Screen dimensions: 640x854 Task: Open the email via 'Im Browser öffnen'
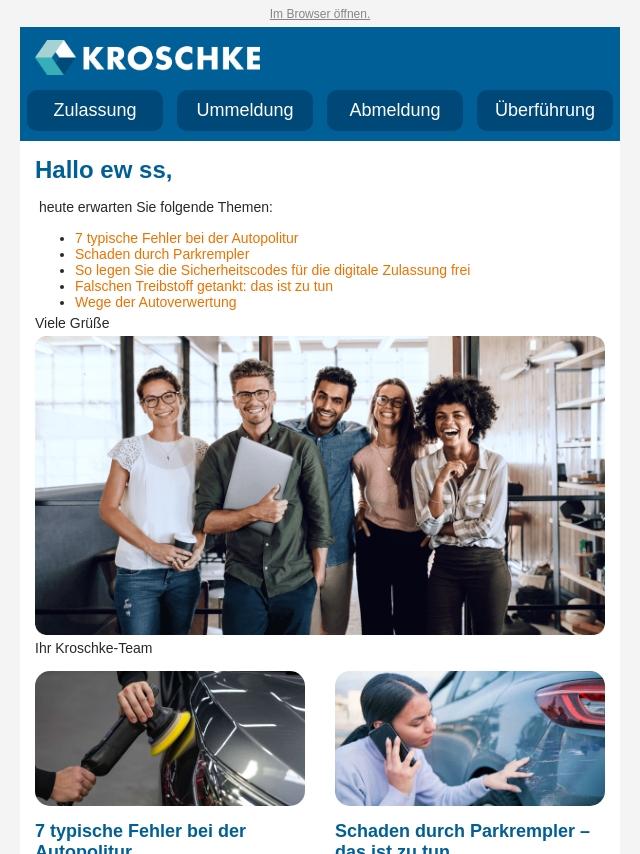[x=320, y=14]
